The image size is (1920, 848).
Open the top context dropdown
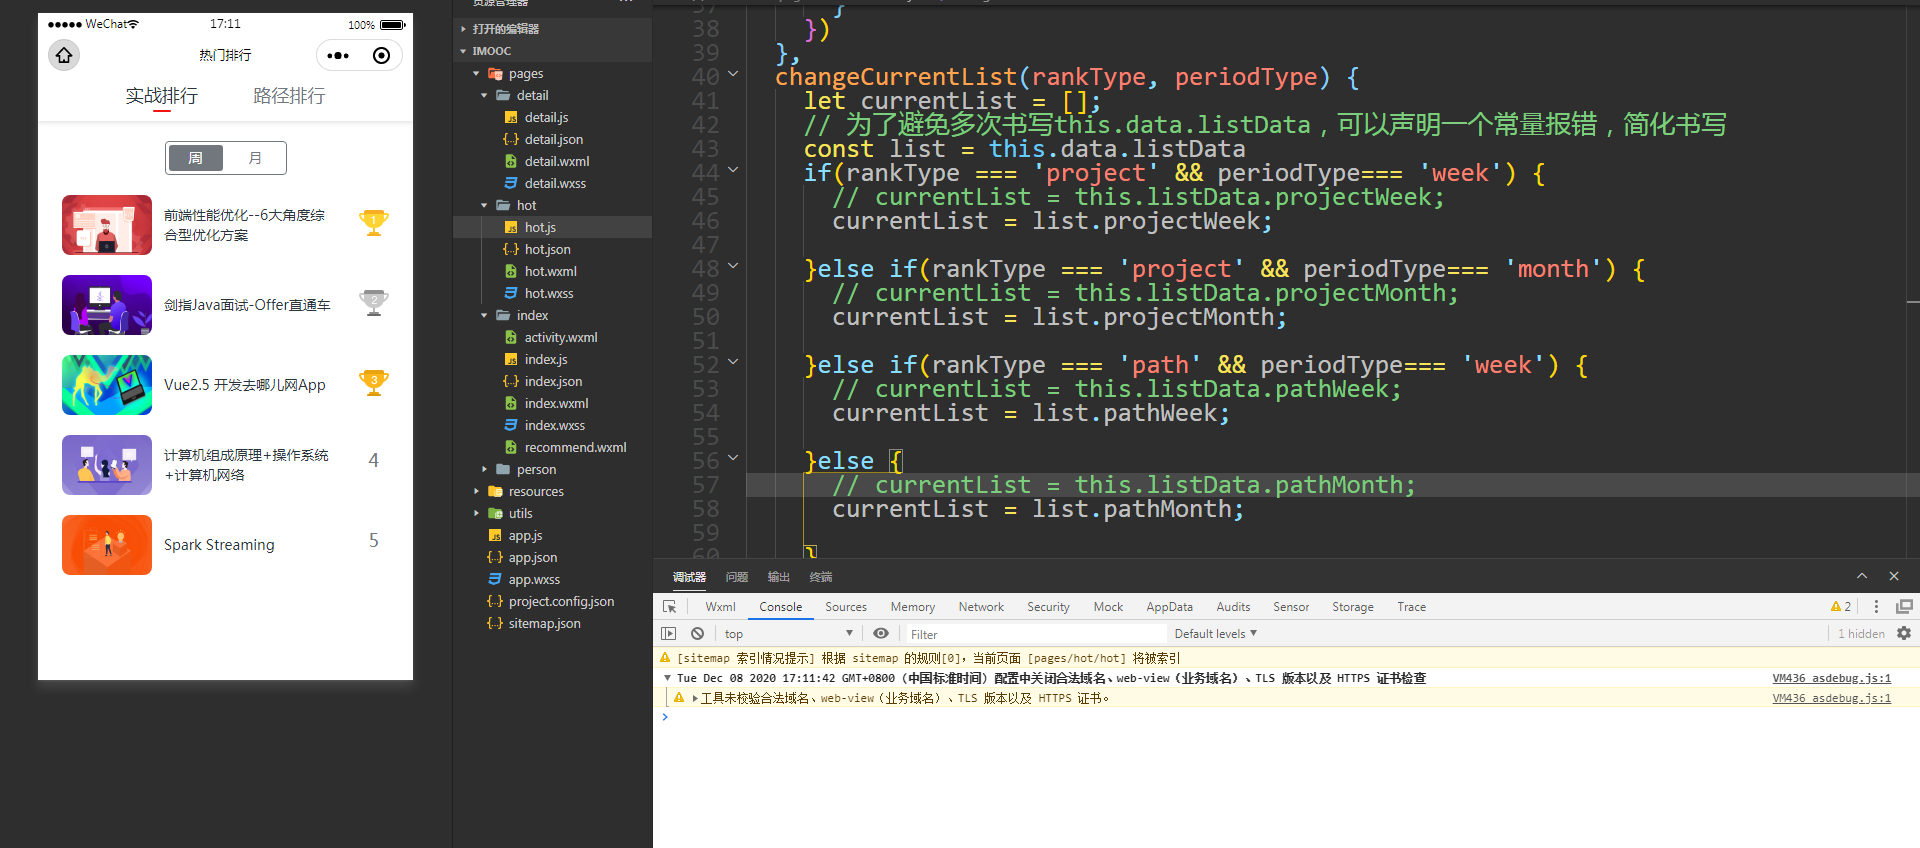(x=787, y=634)
